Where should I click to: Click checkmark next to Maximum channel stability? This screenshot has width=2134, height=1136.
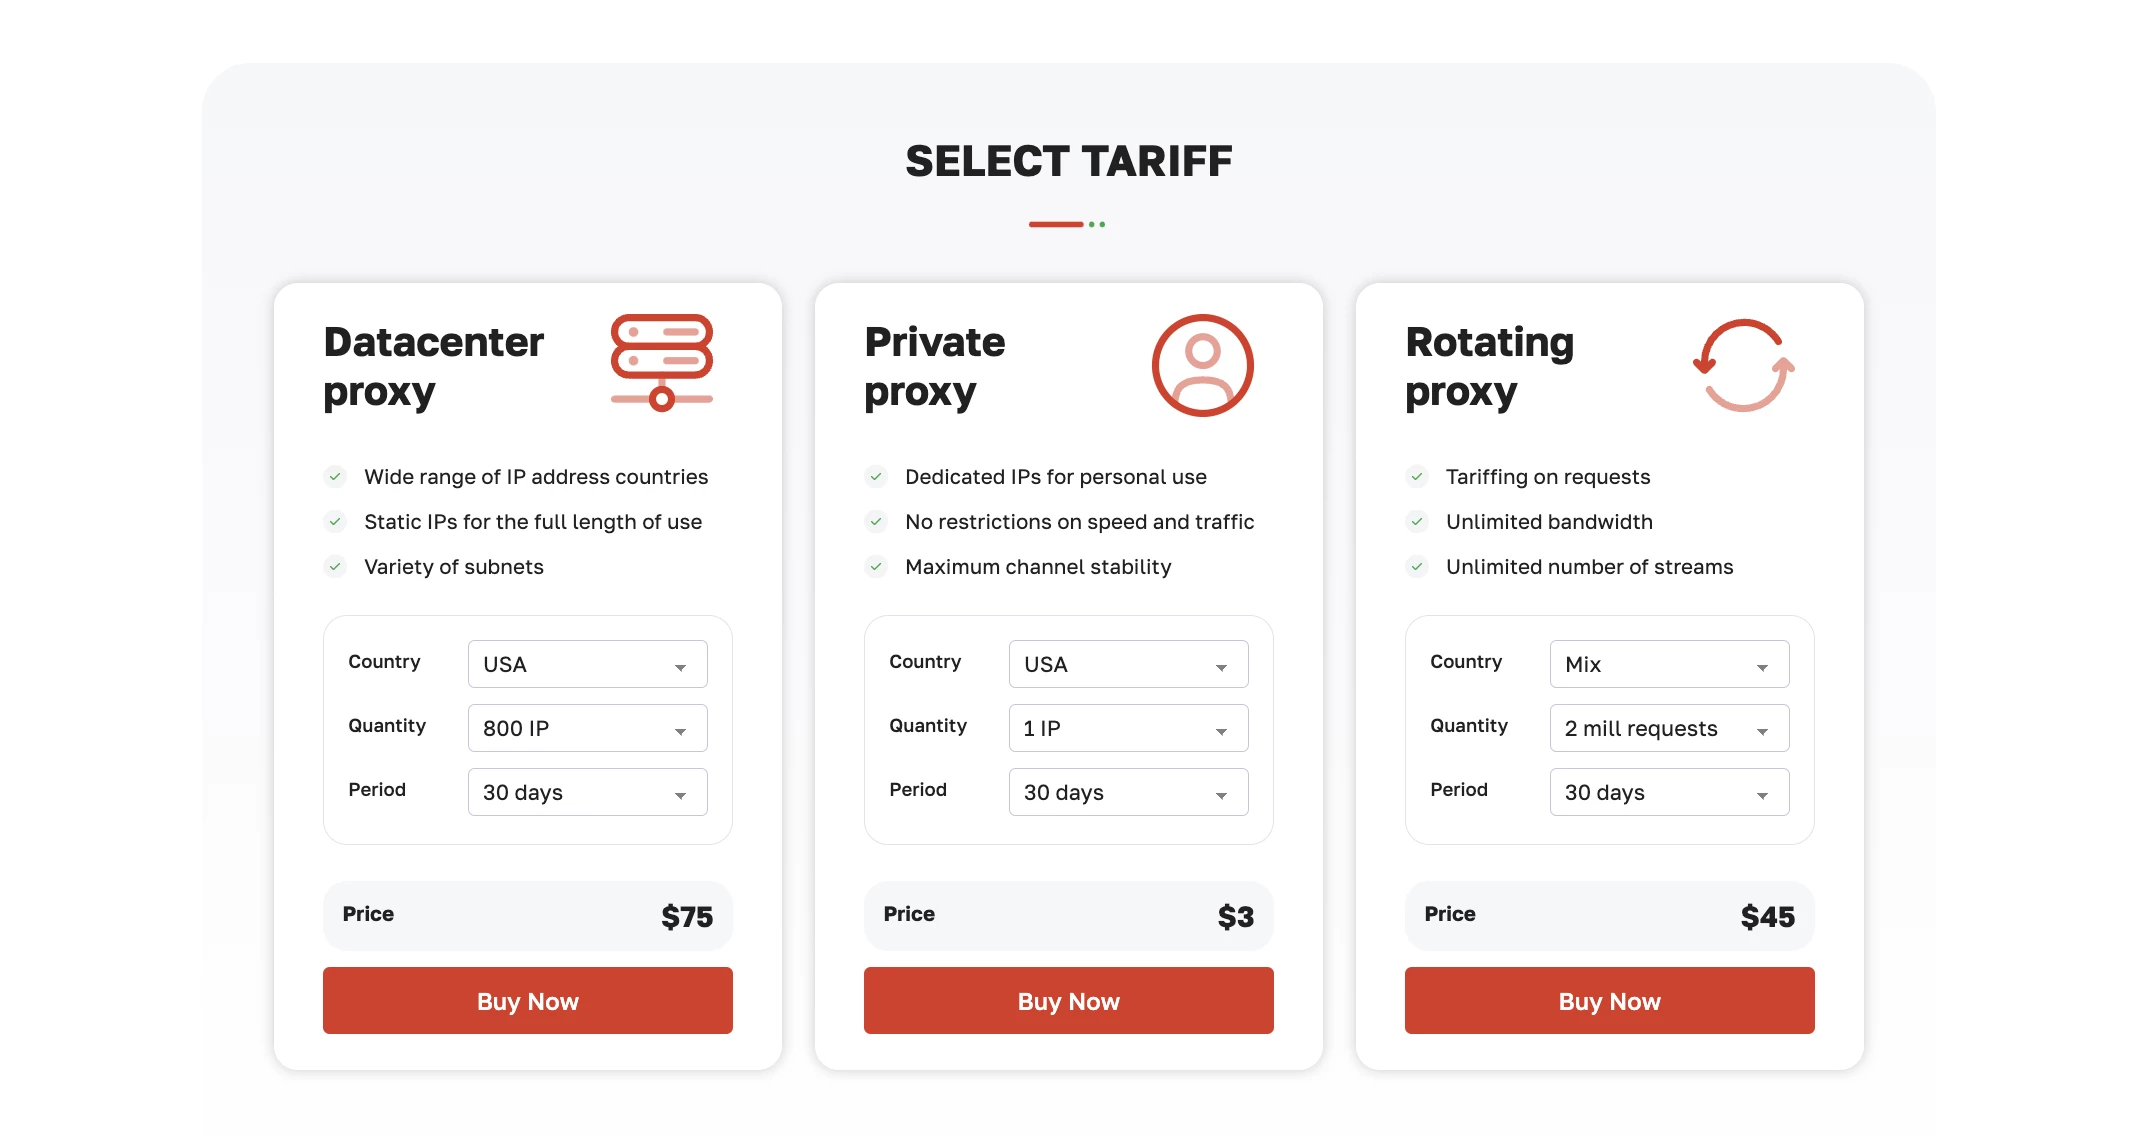coord(876,567)
